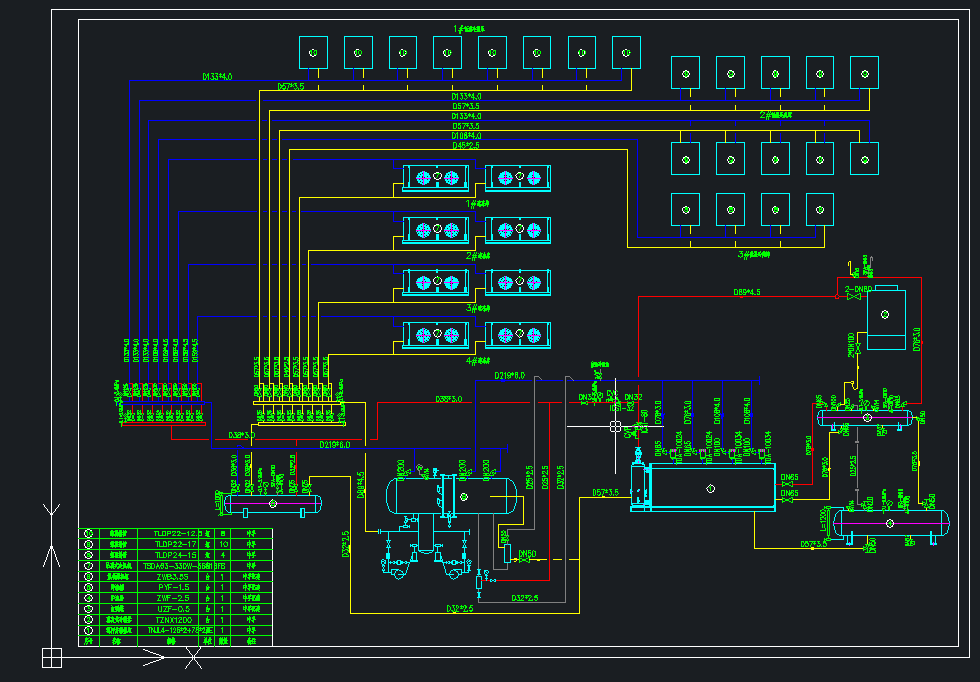Select the large horizontal separator vessel above pumps

click(x=451, y=497)
